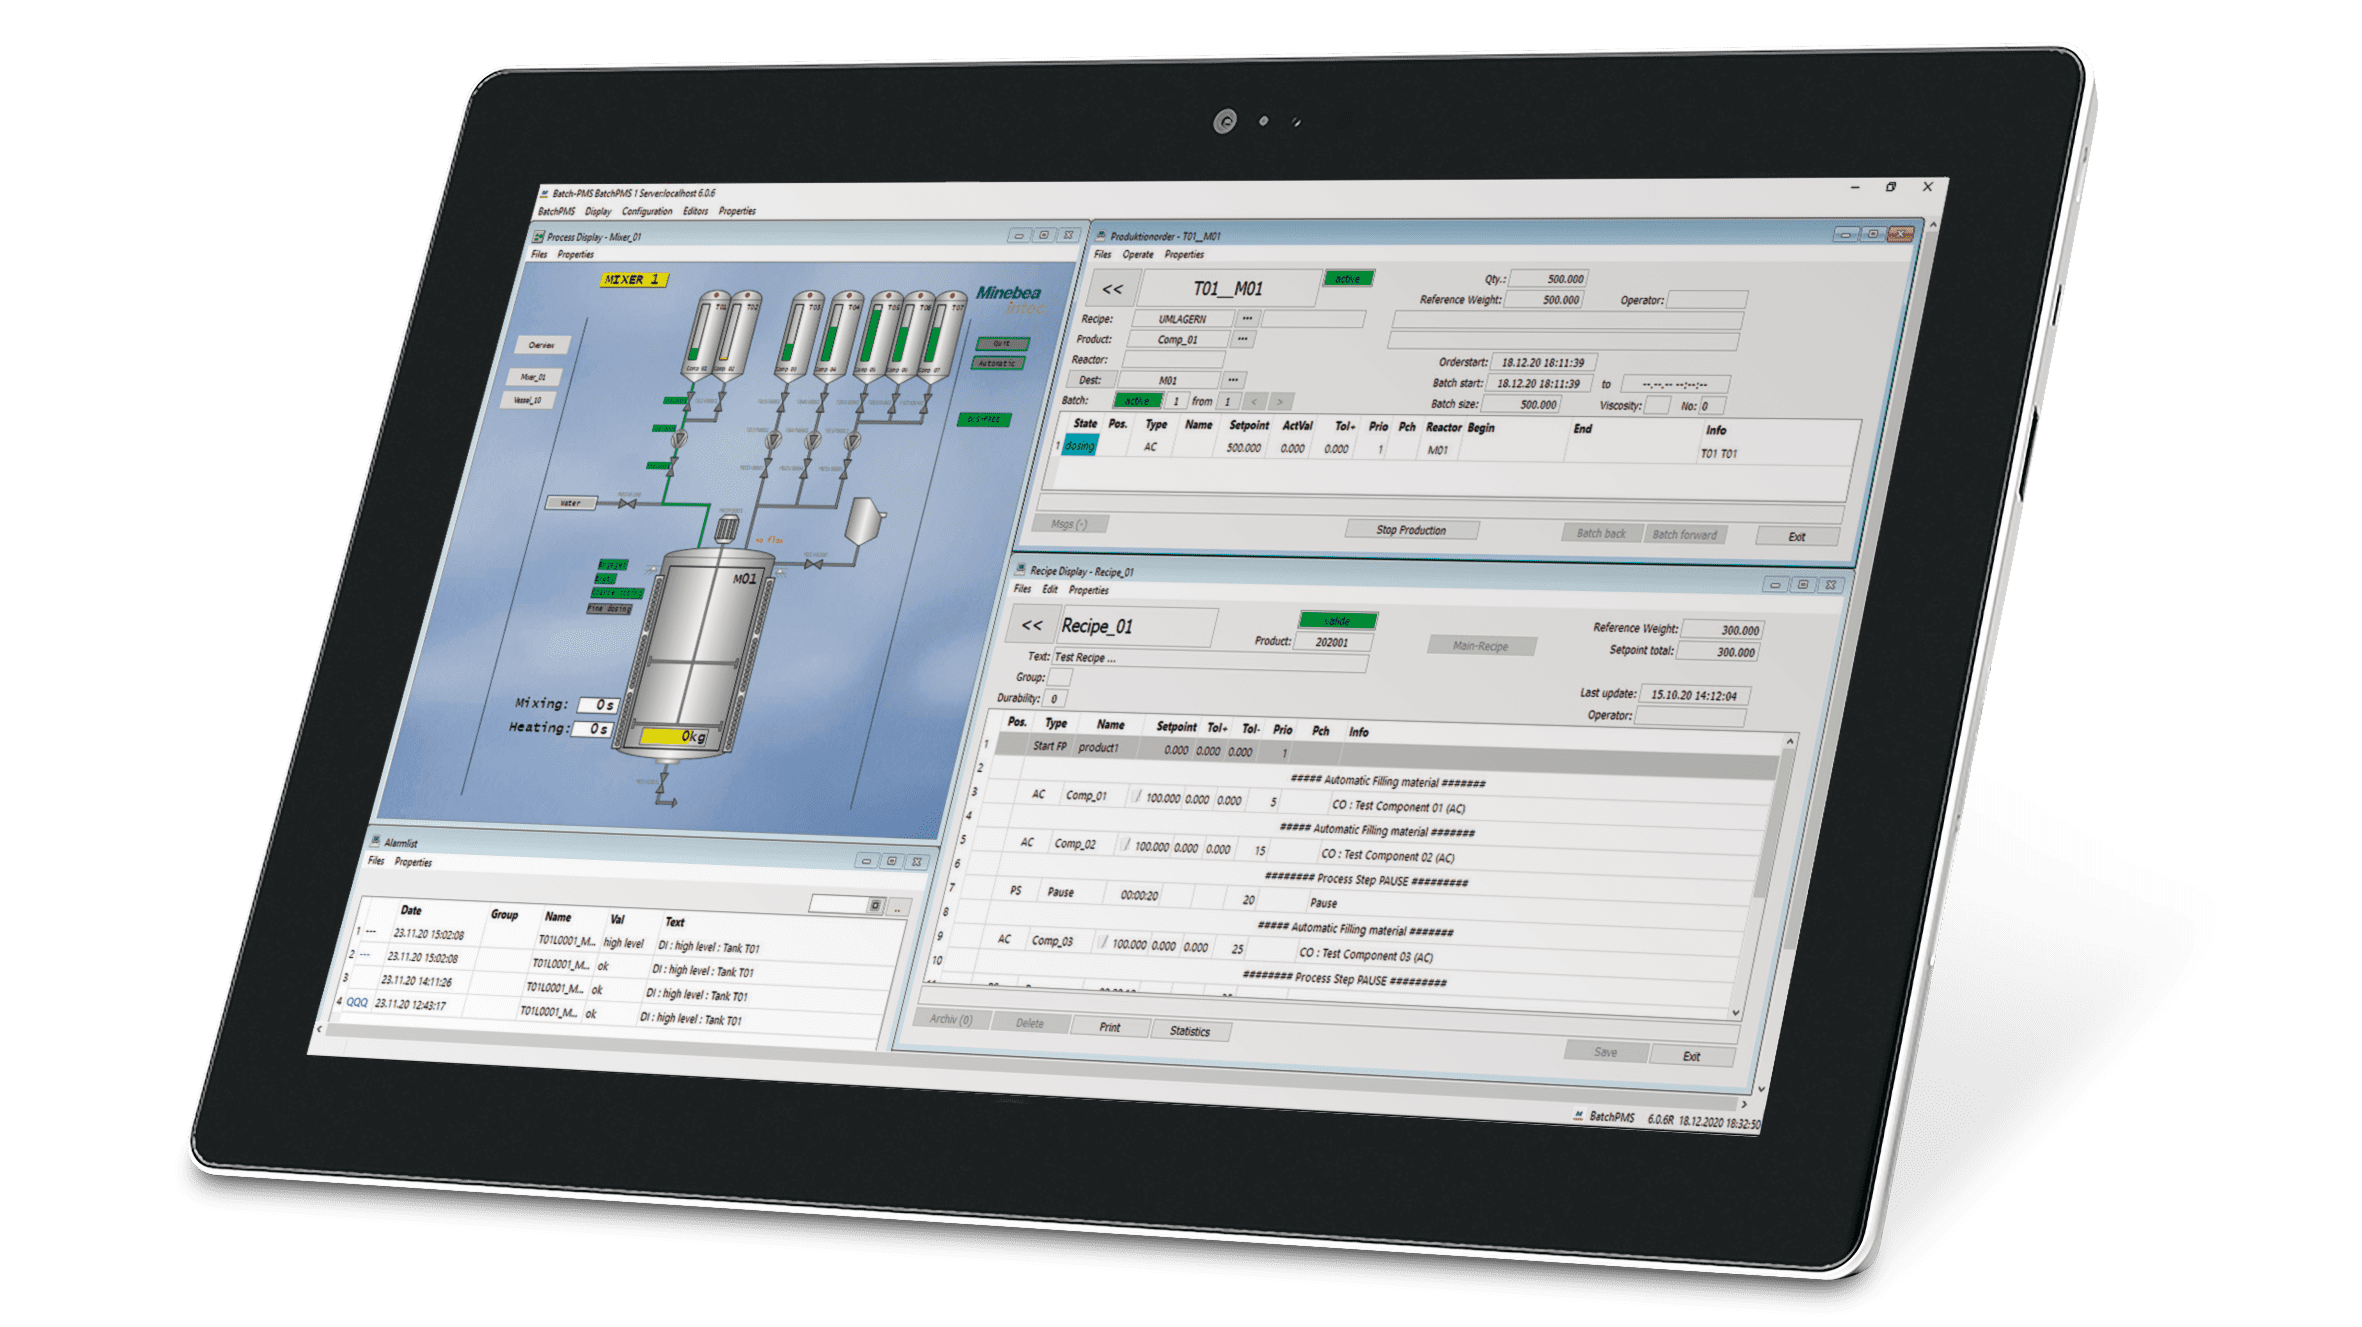Click the Qty. field showing 500.000
Screen dimensions: 2362x1327
(x=1550, y=279)
